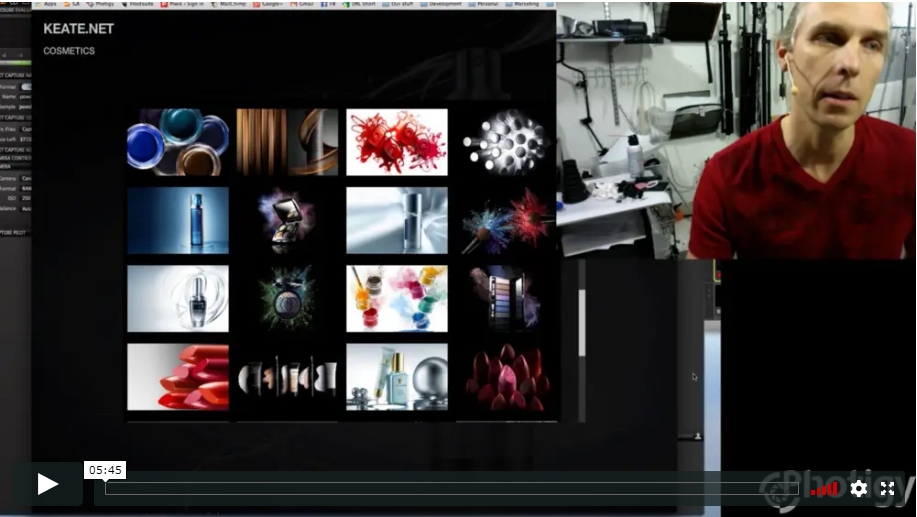Open the Gmail bookmark

click(x=301, y=4)
